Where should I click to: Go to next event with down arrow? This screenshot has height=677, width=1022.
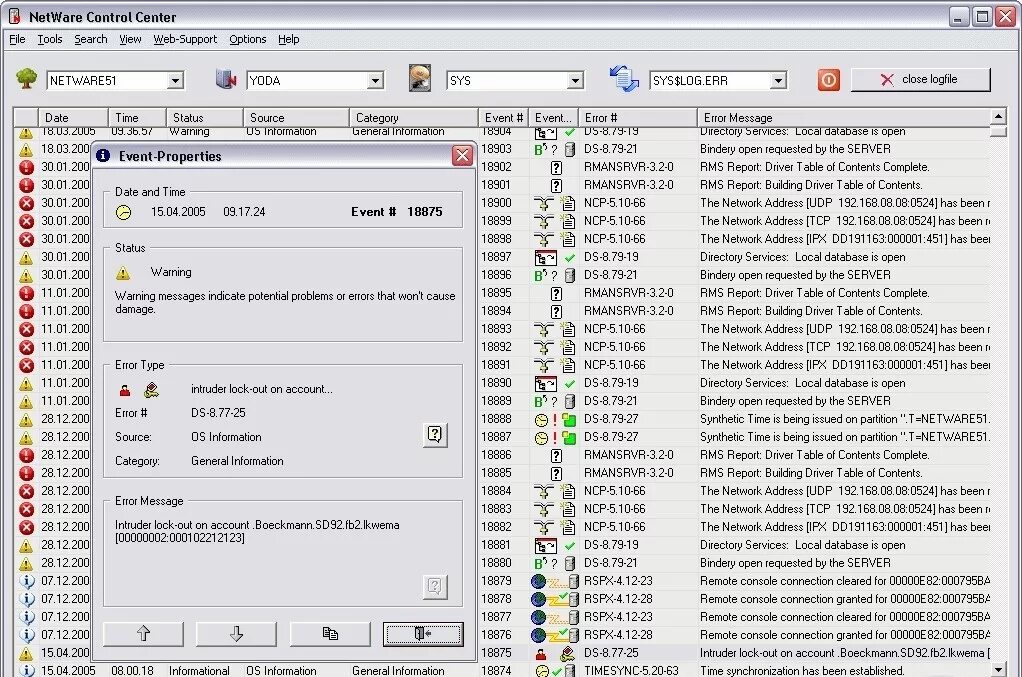(x=237, y=633)
